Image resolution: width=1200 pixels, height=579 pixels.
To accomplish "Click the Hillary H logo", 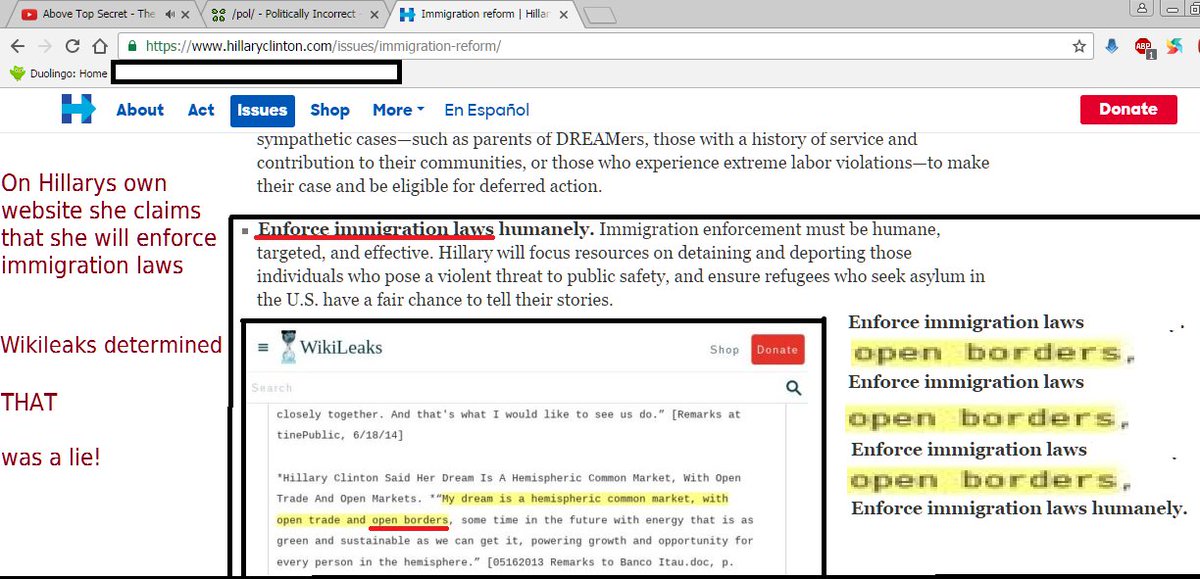I will click(77, 109).
